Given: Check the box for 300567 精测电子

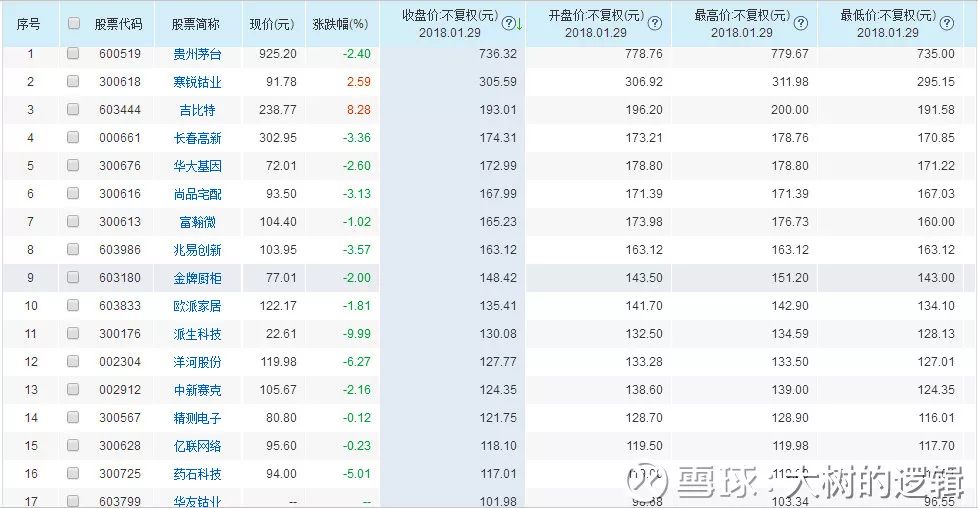Looking at the screenshot, I should [73, 417].
